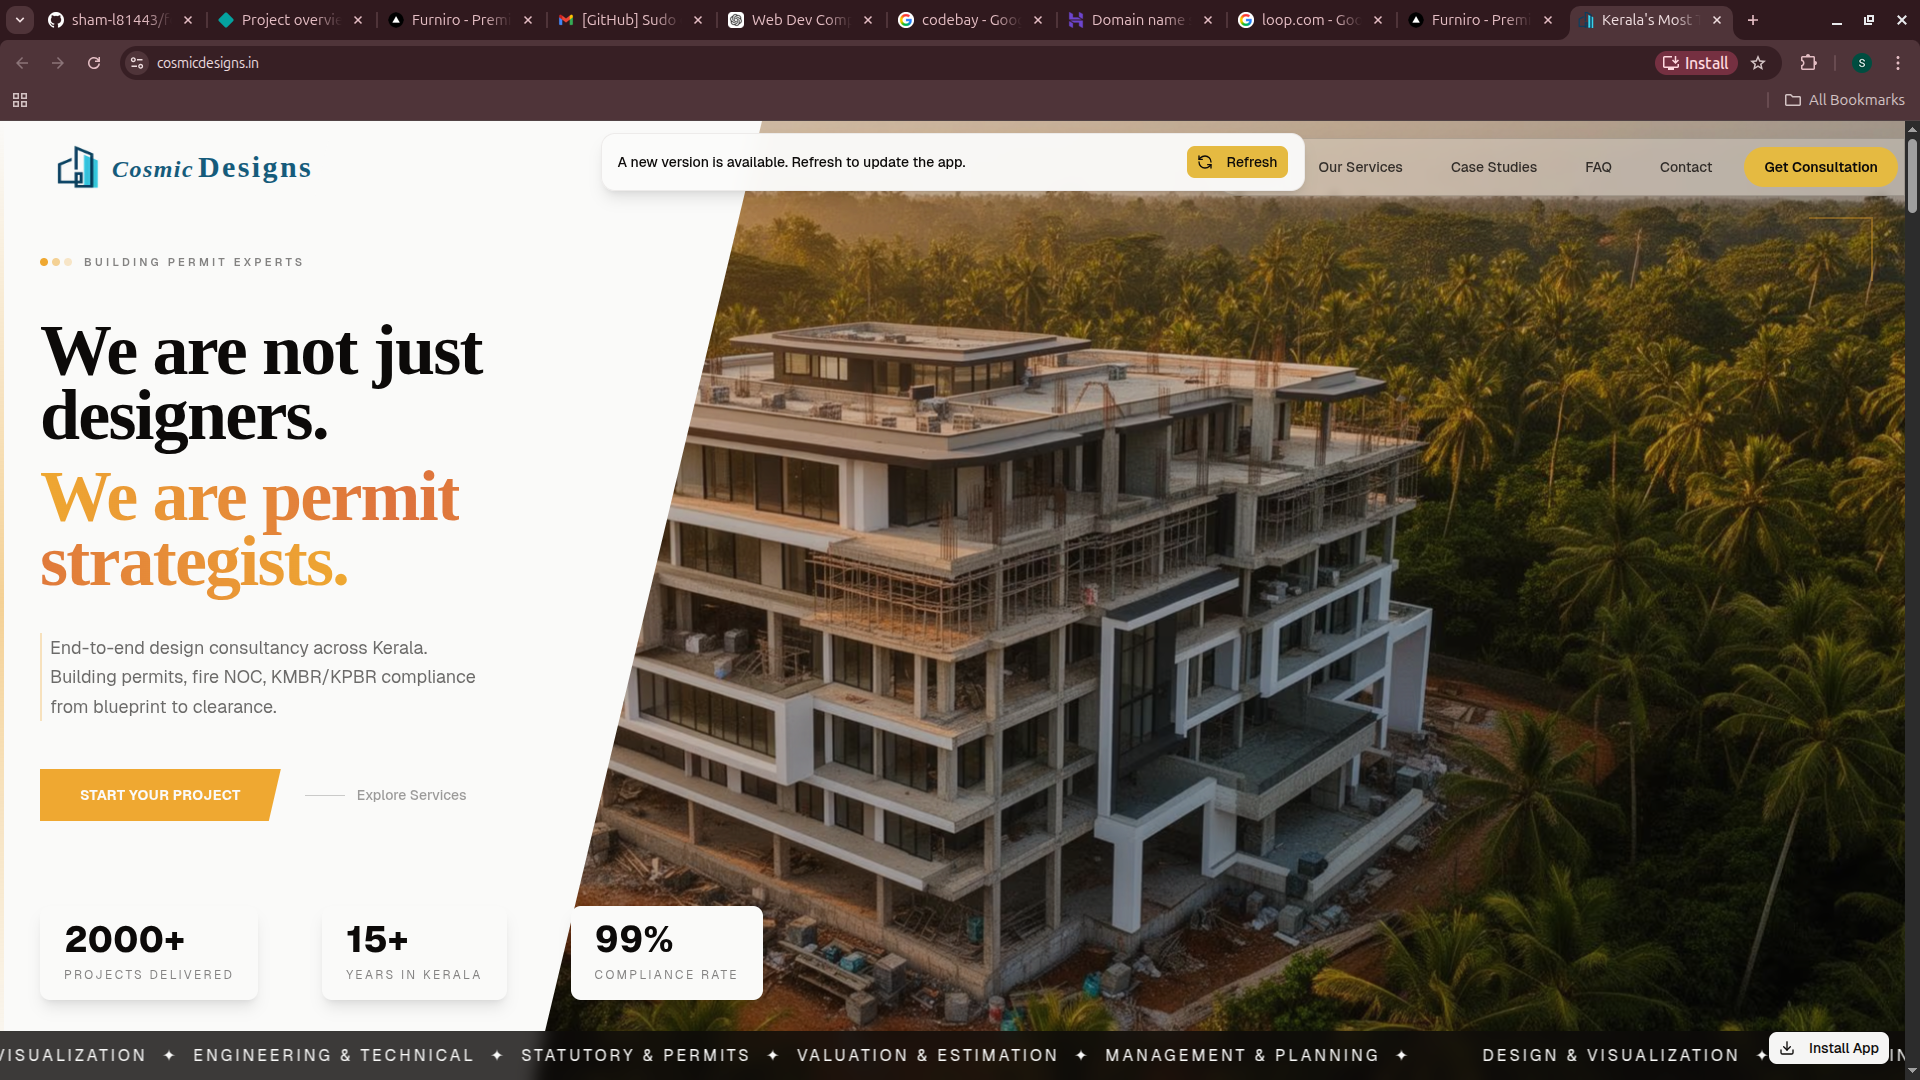
Task: Reload the page with browser refresh icon
Action: coord(94,63)
